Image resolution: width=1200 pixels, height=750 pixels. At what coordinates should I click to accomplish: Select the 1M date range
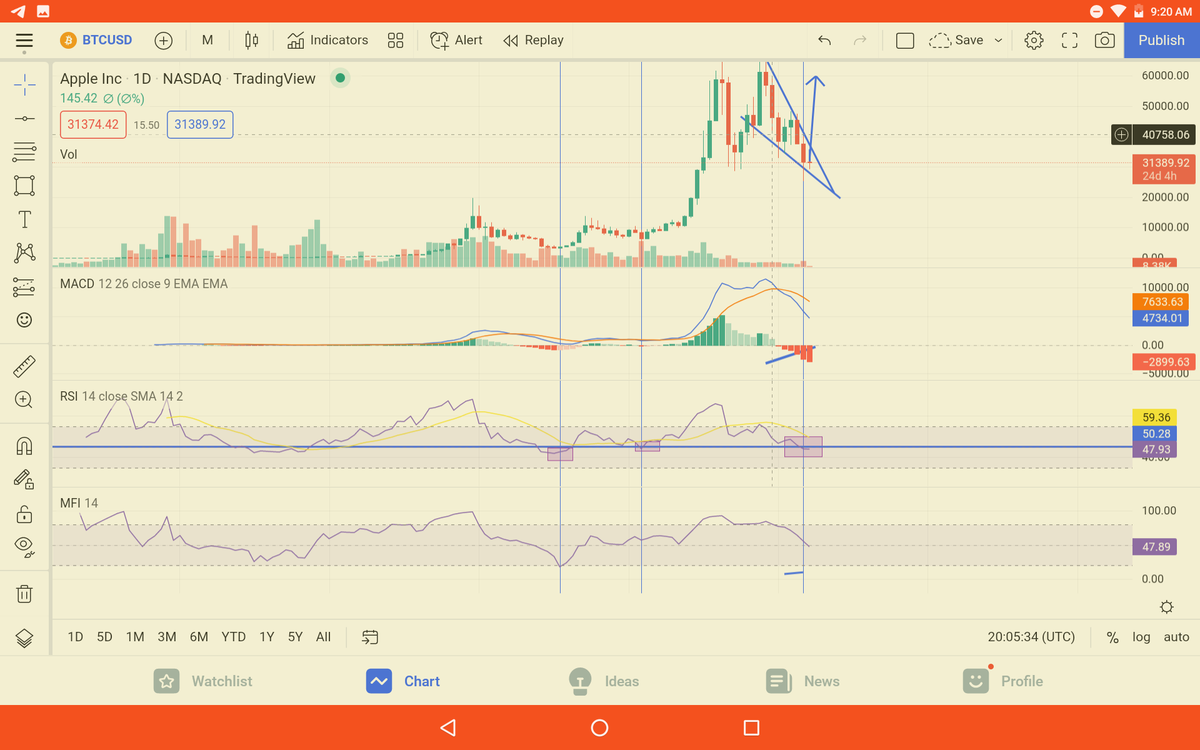pyautogui.click(x=135, y=637)
